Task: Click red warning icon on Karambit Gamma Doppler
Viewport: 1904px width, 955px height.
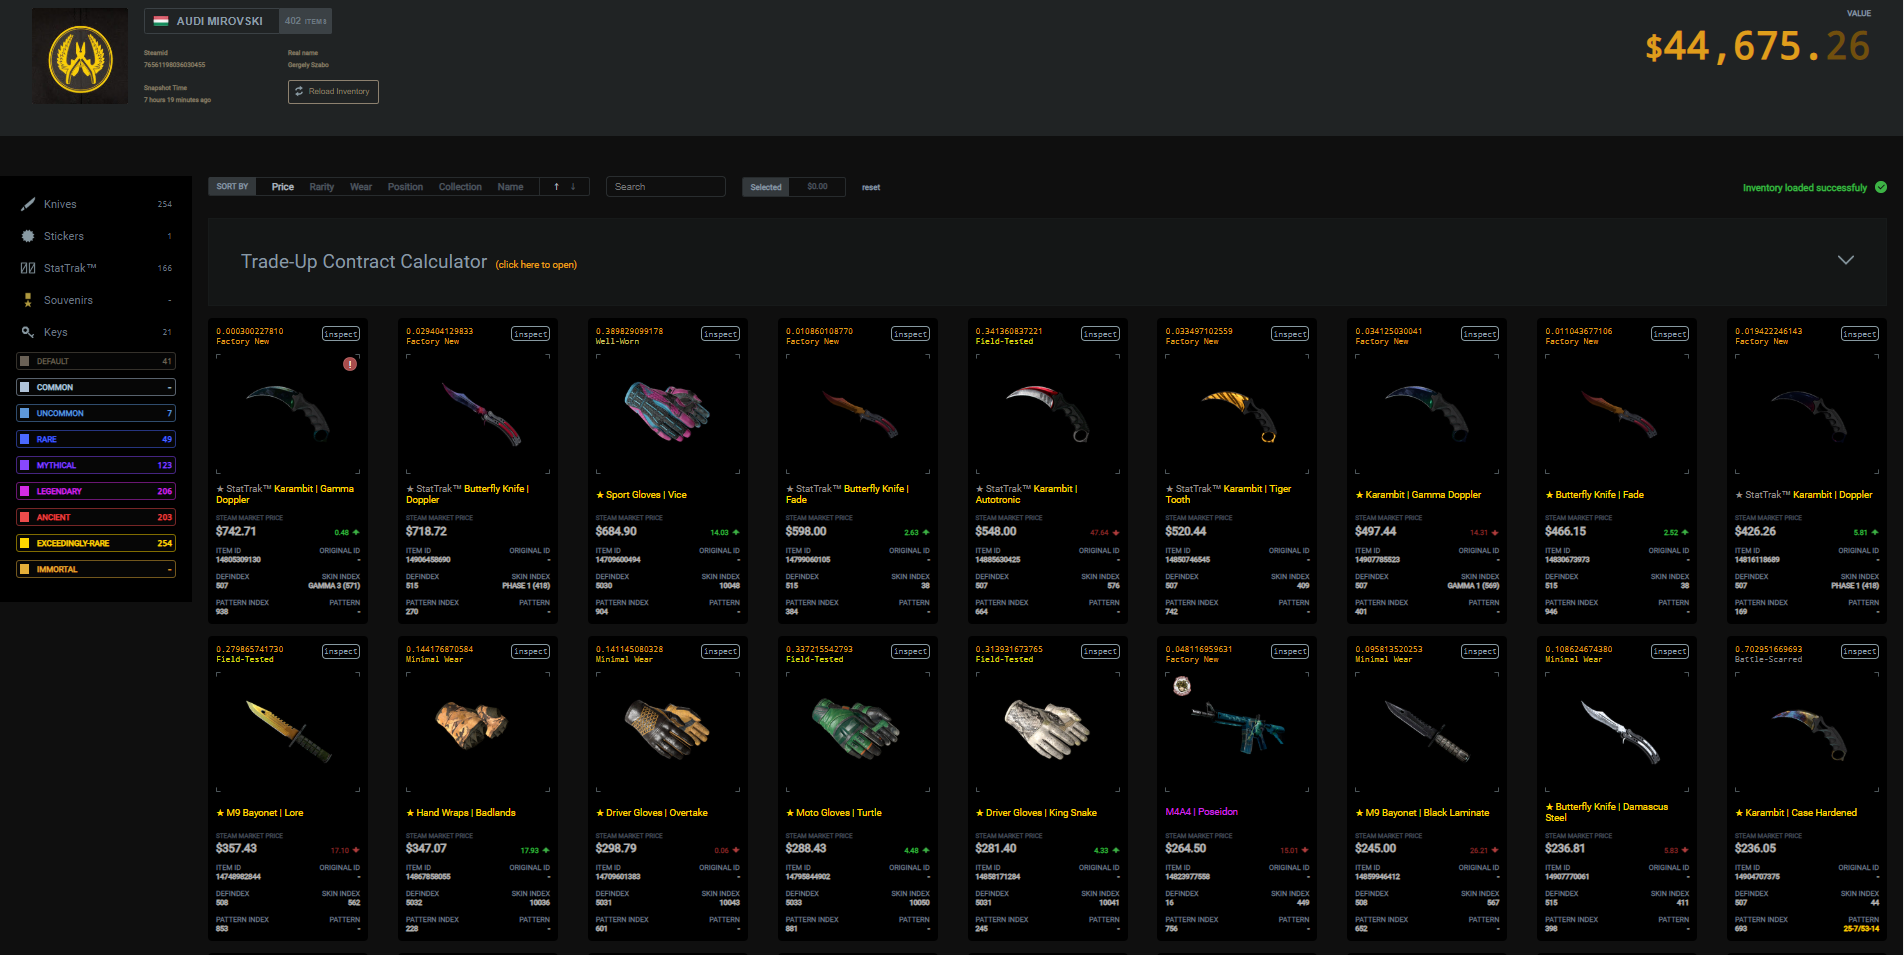Action: [350, 364]
